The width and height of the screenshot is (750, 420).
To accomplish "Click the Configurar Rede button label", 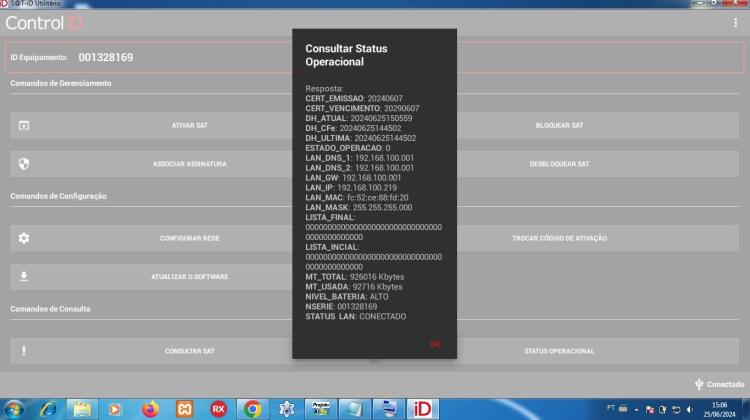I will (x=189, y=238).
